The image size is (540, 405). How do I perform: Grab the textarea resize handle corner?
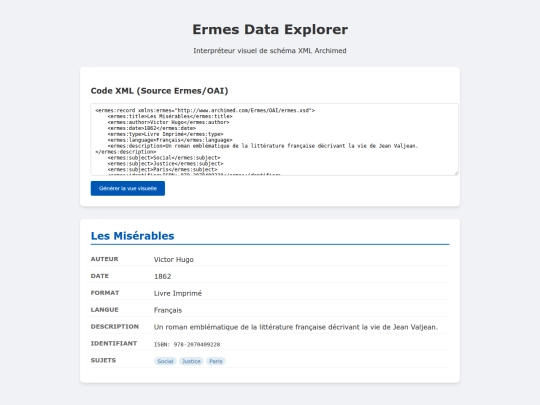coord(456,173)
